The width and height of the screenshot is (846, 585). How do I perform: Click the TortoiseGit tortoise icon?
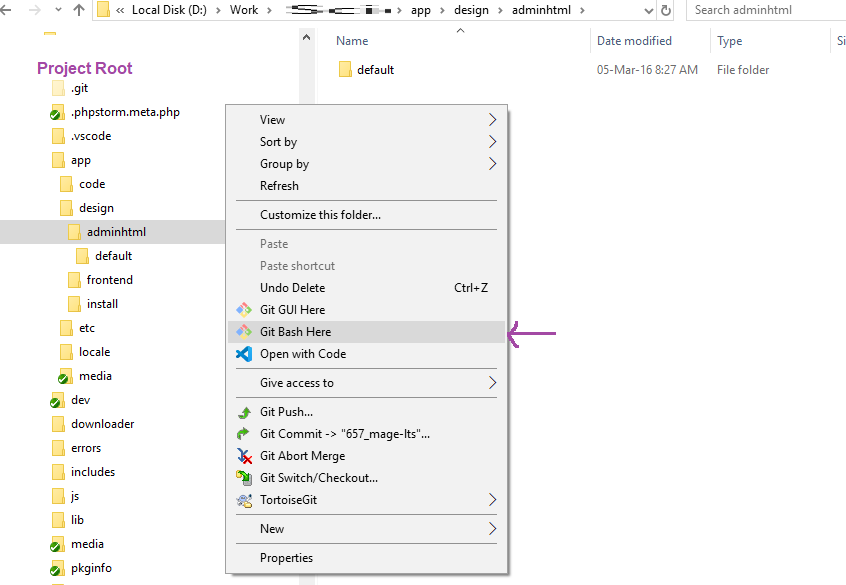click(x=243, y=500)
